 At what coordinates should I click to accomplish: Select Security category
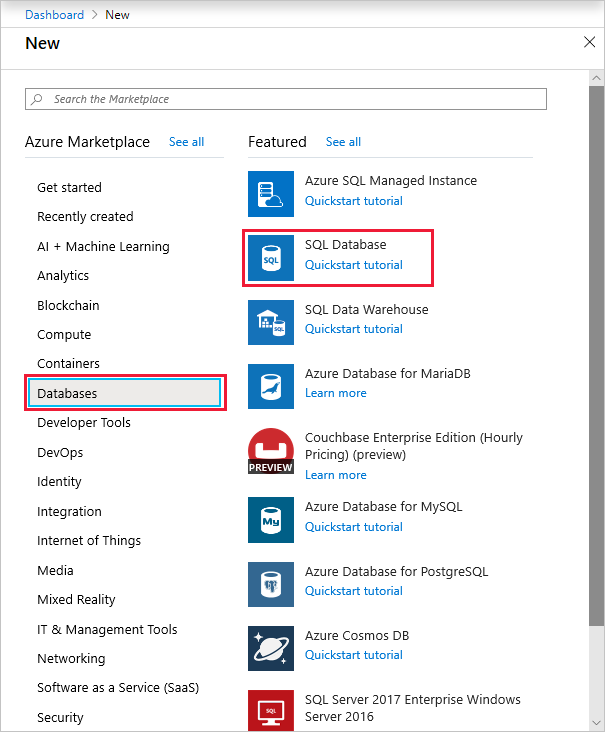coord(60,717)
